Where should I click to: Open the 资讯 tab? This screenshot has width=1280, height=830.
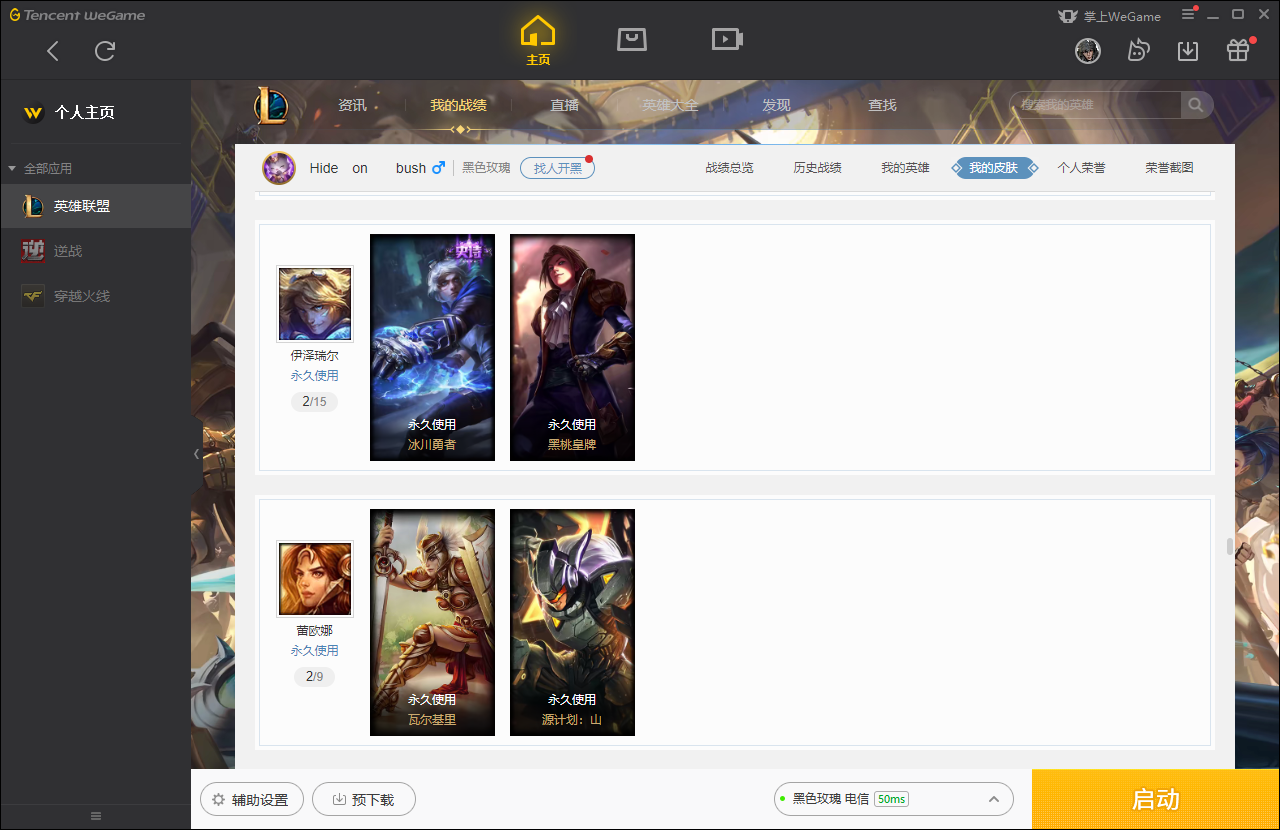(352, 105)
